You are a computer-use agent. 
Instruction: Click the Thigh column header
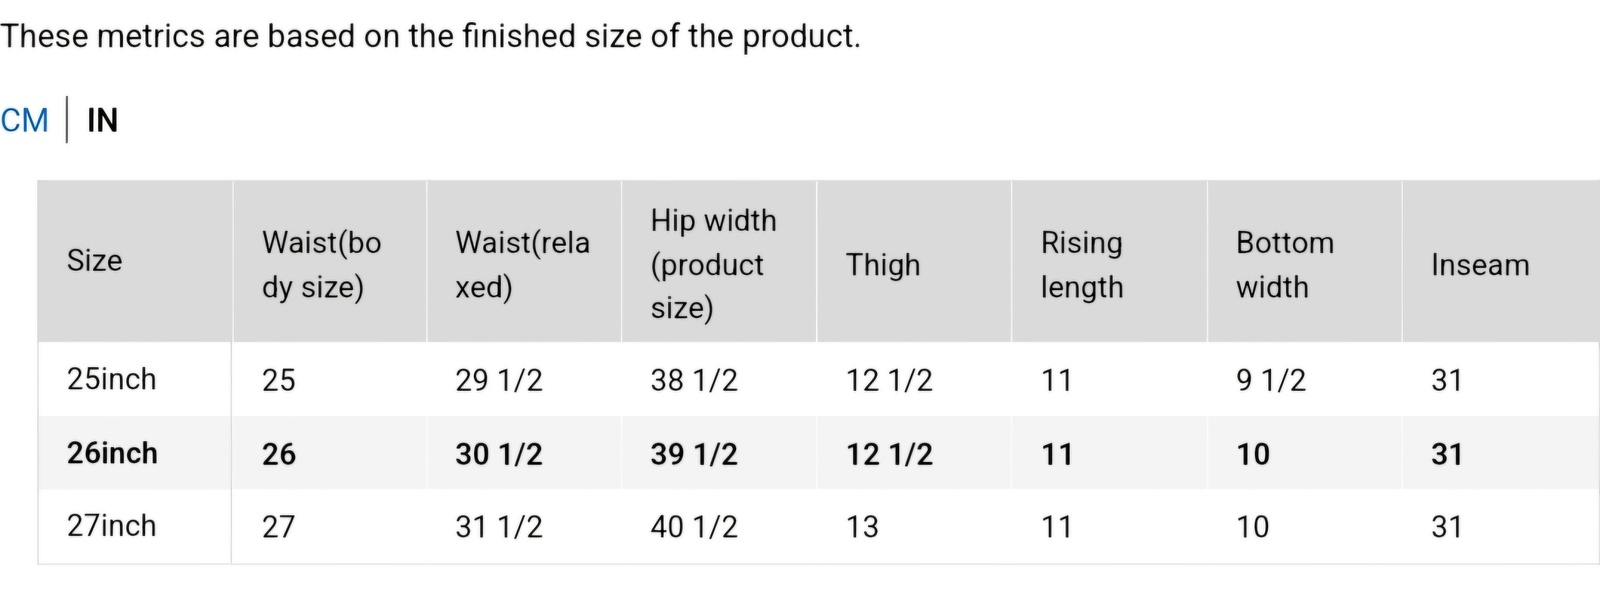[883, 265]
